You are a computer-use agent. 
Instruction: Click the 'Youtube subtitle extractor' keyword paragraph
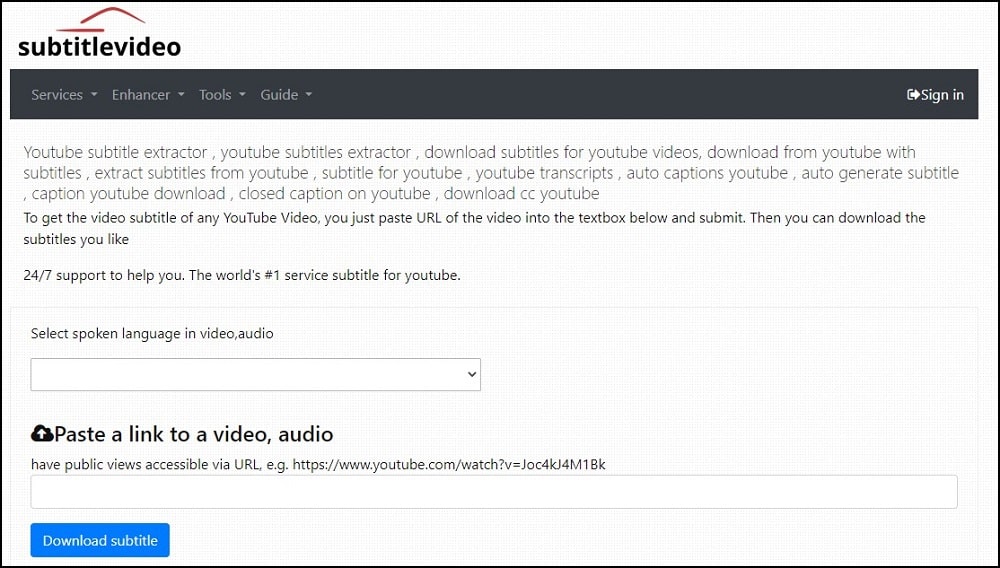(x=491, y=173)
